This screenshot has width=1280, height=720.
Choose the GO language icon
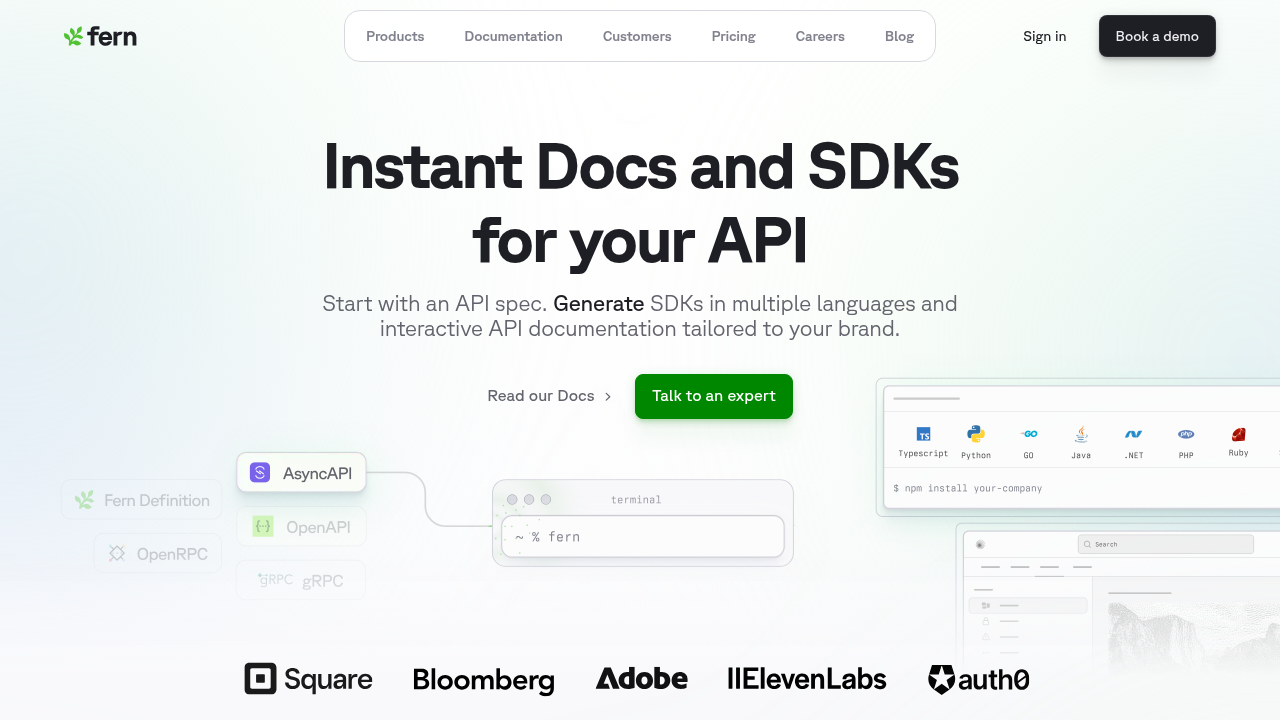(x=1028, y=434)
